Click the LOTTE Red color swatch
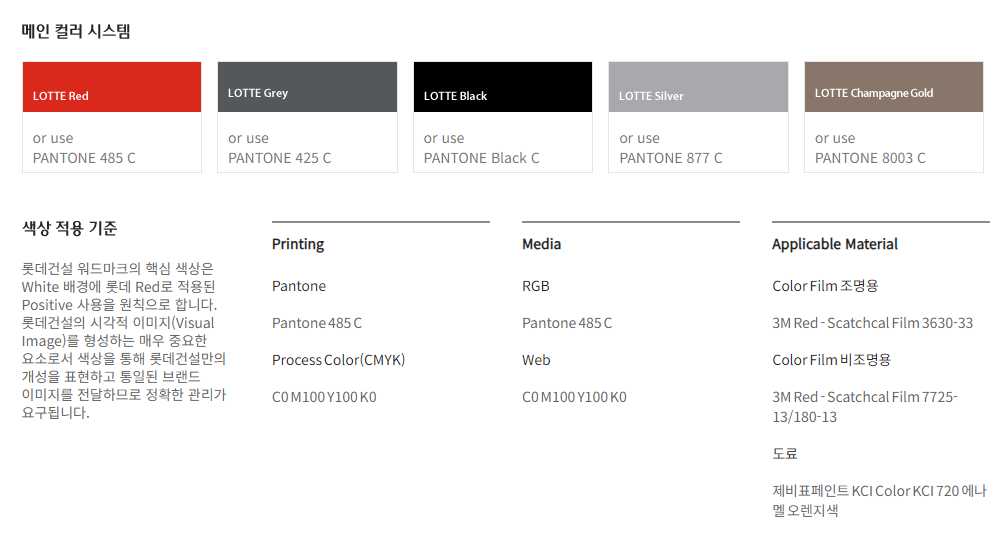Viewport: 1008px width, 552px height. point(112,87)
